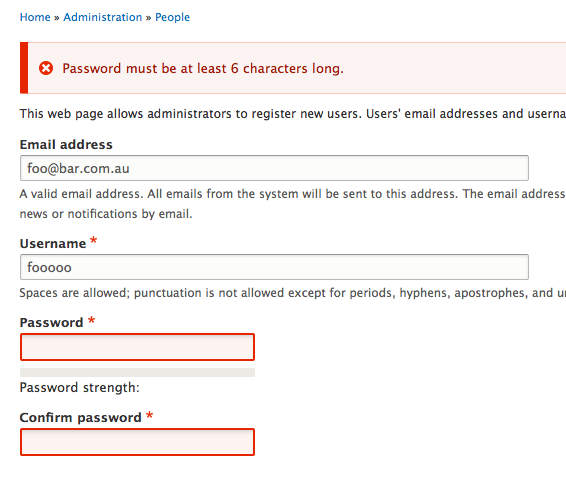Click the email address help description
Viewport: 566px width, 482px height.
(x=293, y=204)
